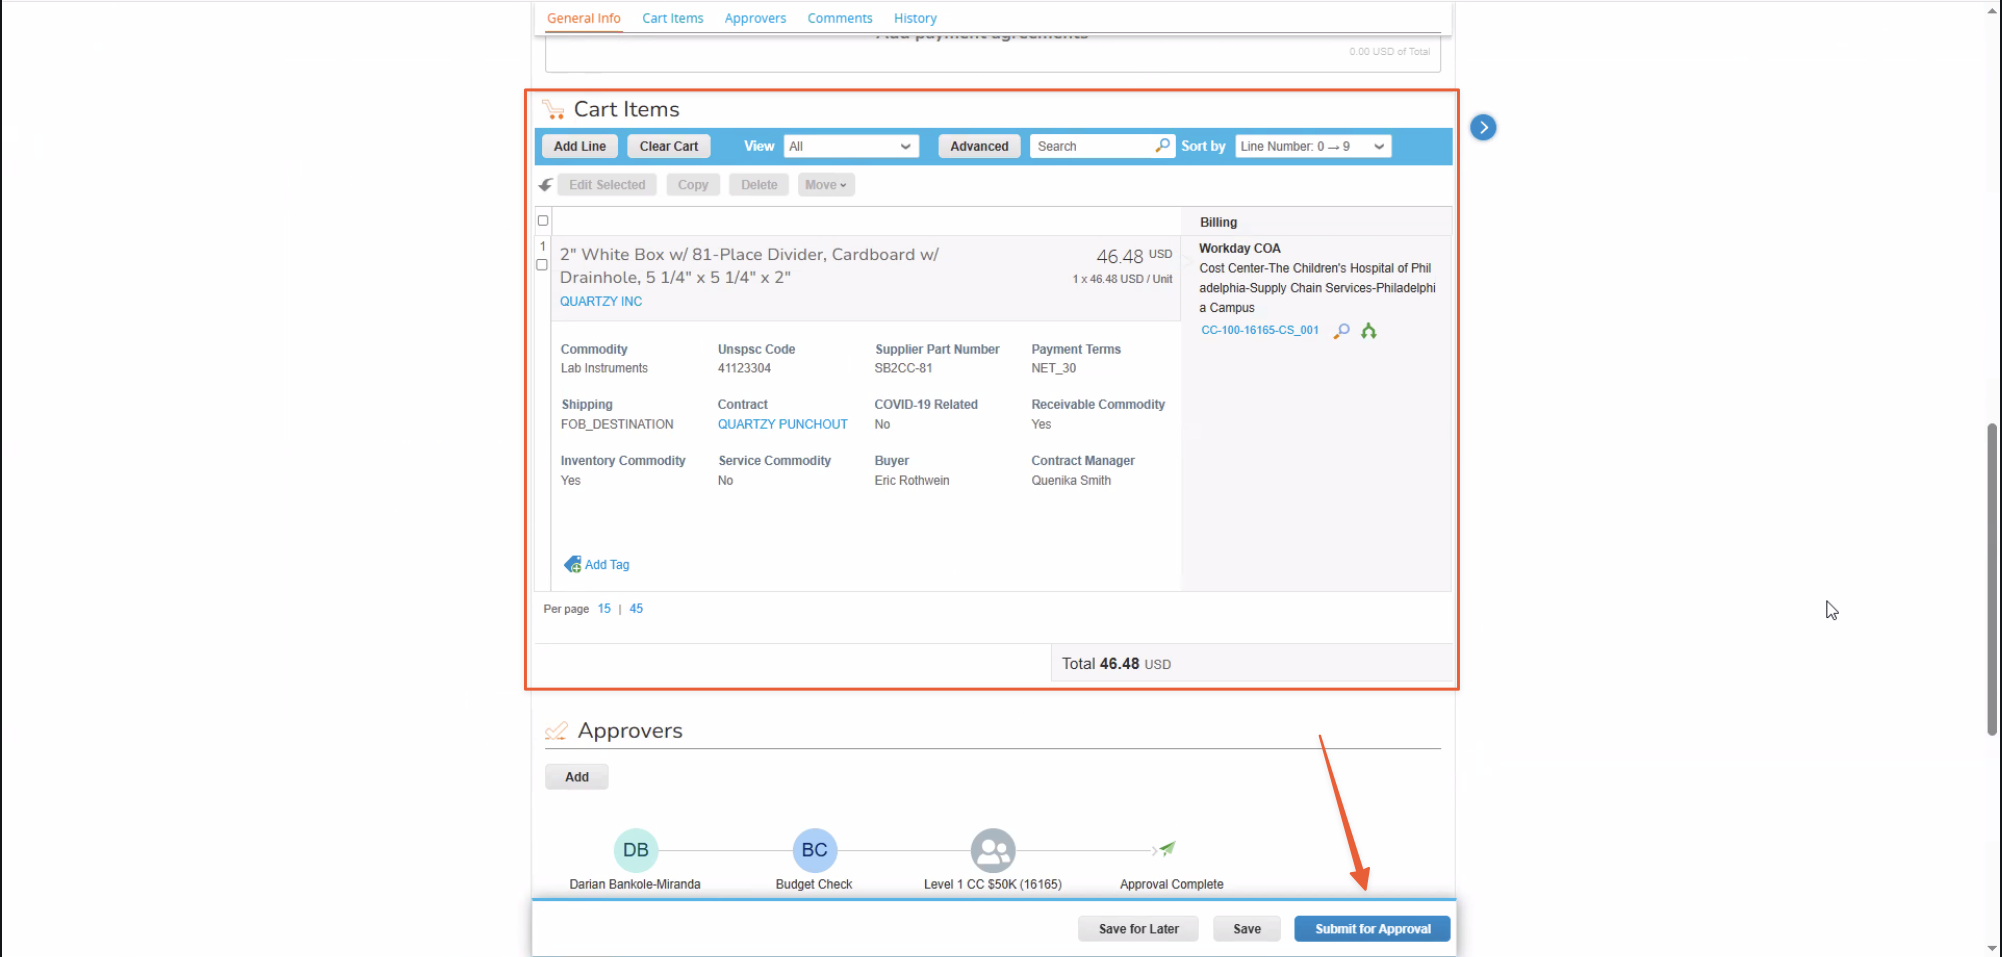Click contract manager Quenika Smith

point(1071,480)
